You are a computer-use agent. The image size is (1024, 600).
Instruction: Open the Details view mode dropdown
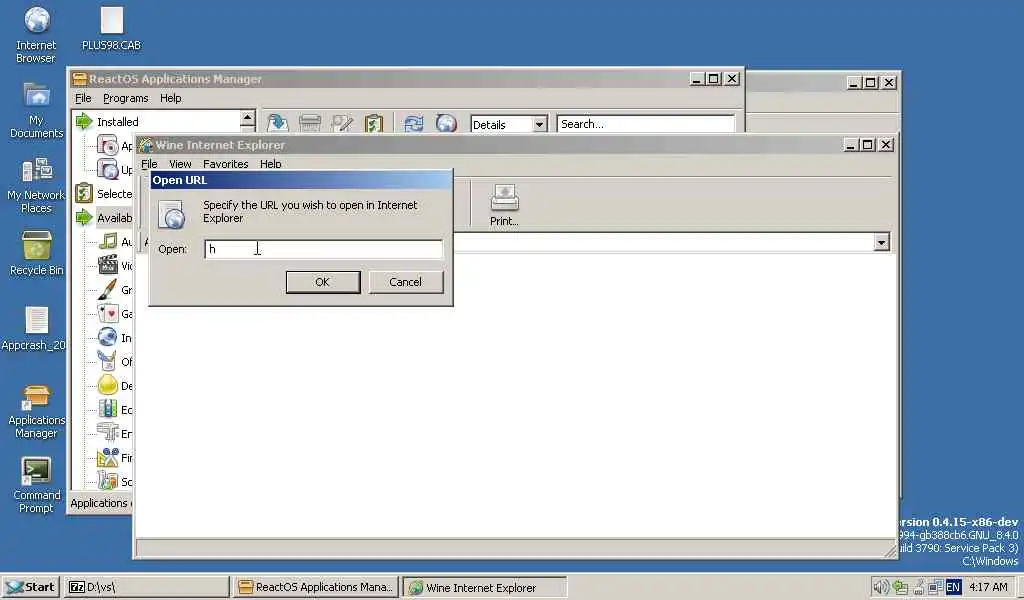click(x=539, y=124)
